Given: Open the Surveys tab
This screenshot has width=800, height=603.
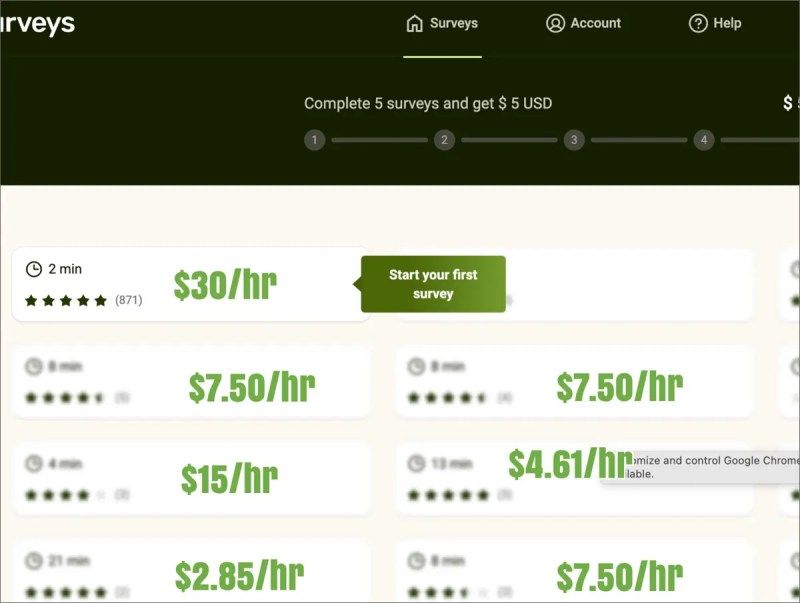Looking at the screenshot, I should click(442, 23).
